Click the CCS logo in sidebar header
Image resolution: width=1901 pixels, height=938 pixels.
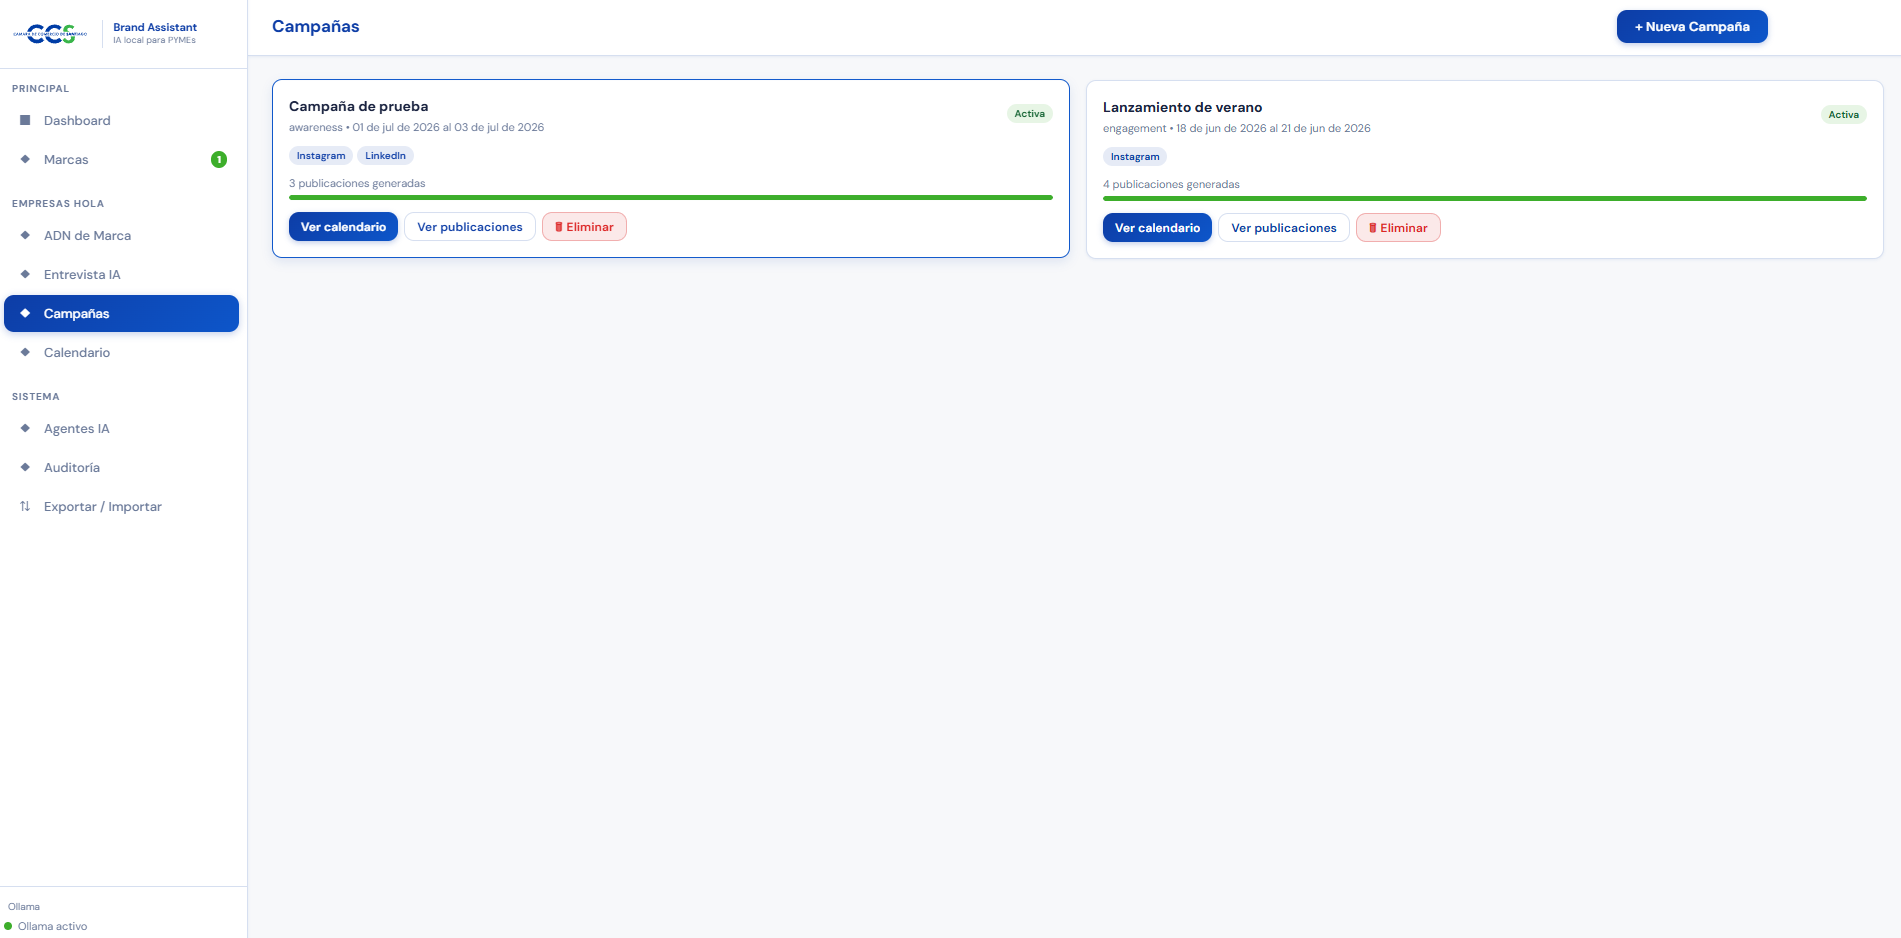tap(50, 34)
